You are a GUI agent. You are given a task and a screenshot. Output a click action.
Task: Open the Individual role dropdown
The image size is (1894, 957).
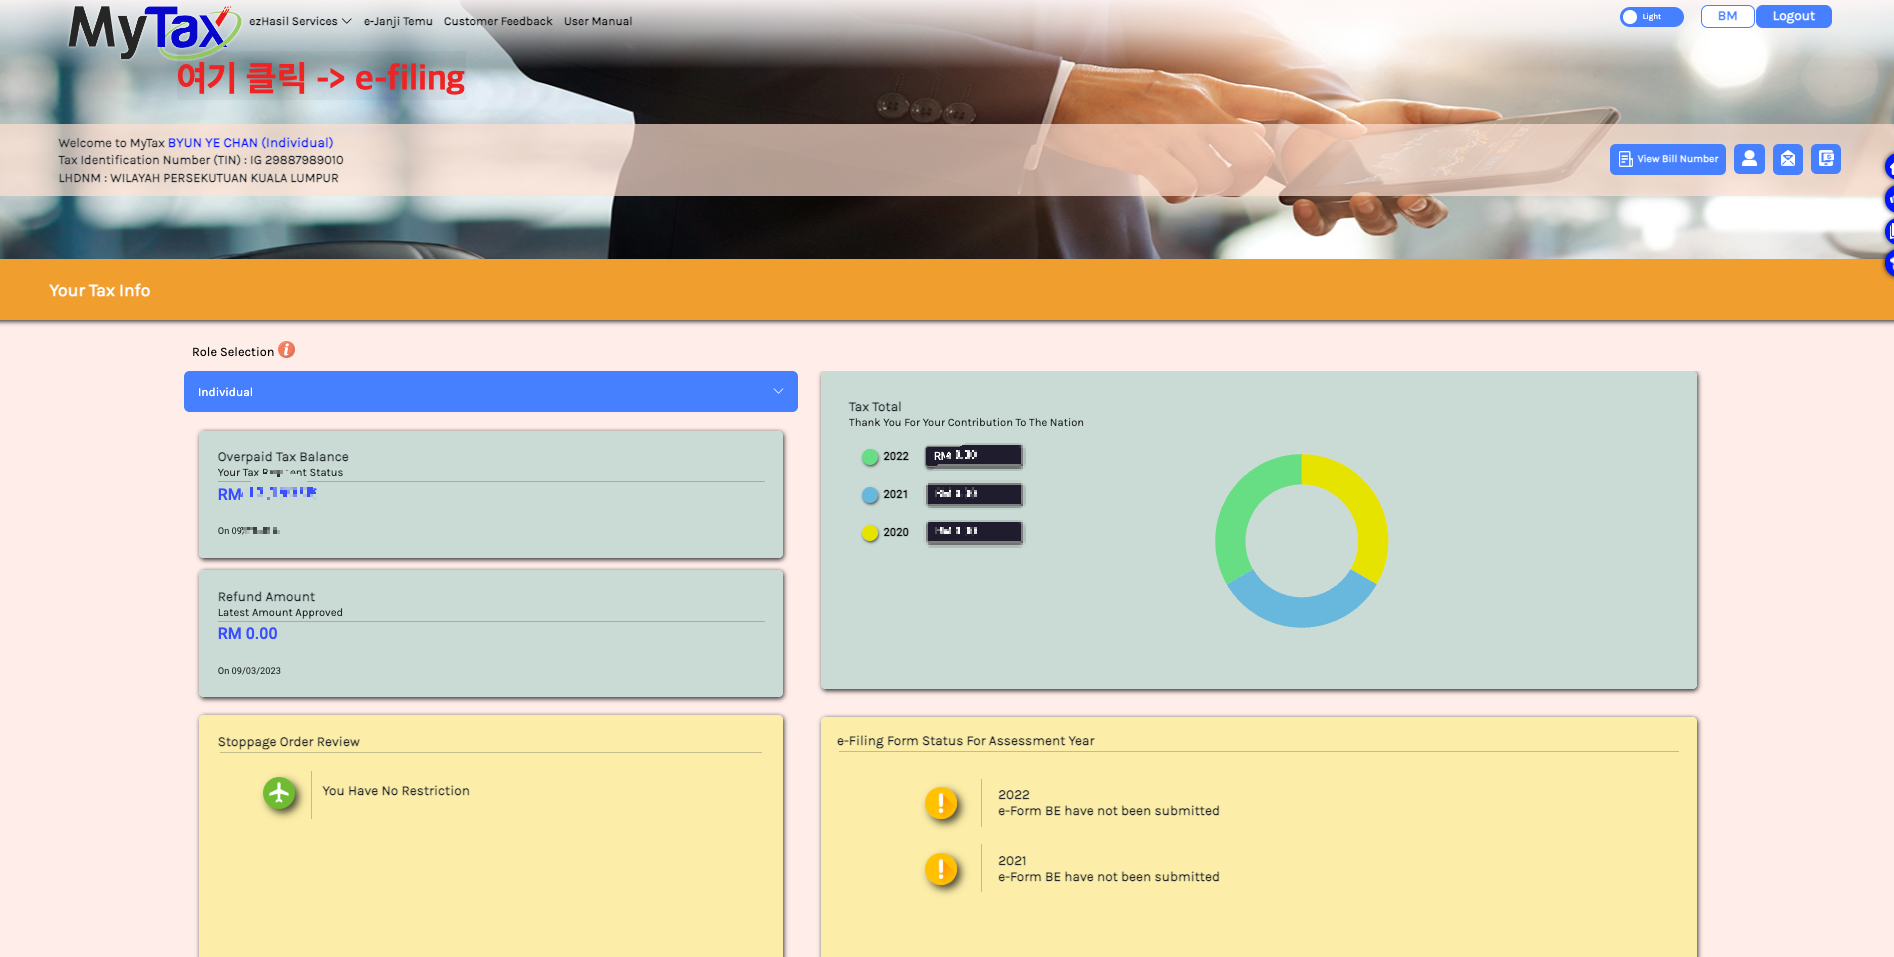pos(491,392)
